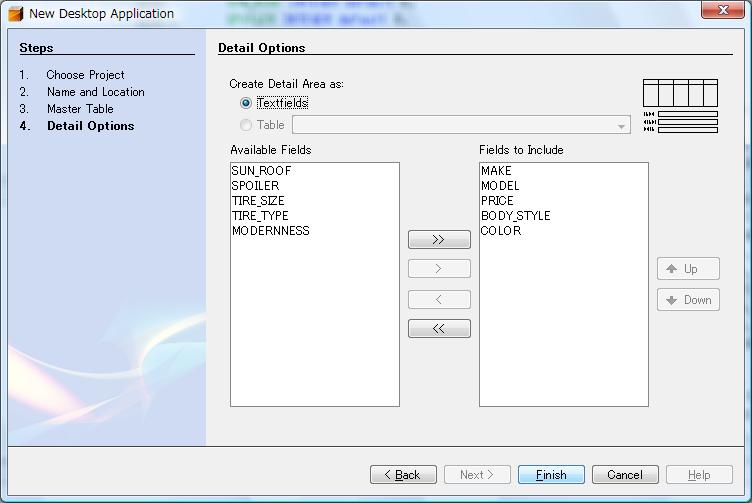Move field up with Up button
The width and height of the screenshot is (752, 503).
[x=688, y=269]
